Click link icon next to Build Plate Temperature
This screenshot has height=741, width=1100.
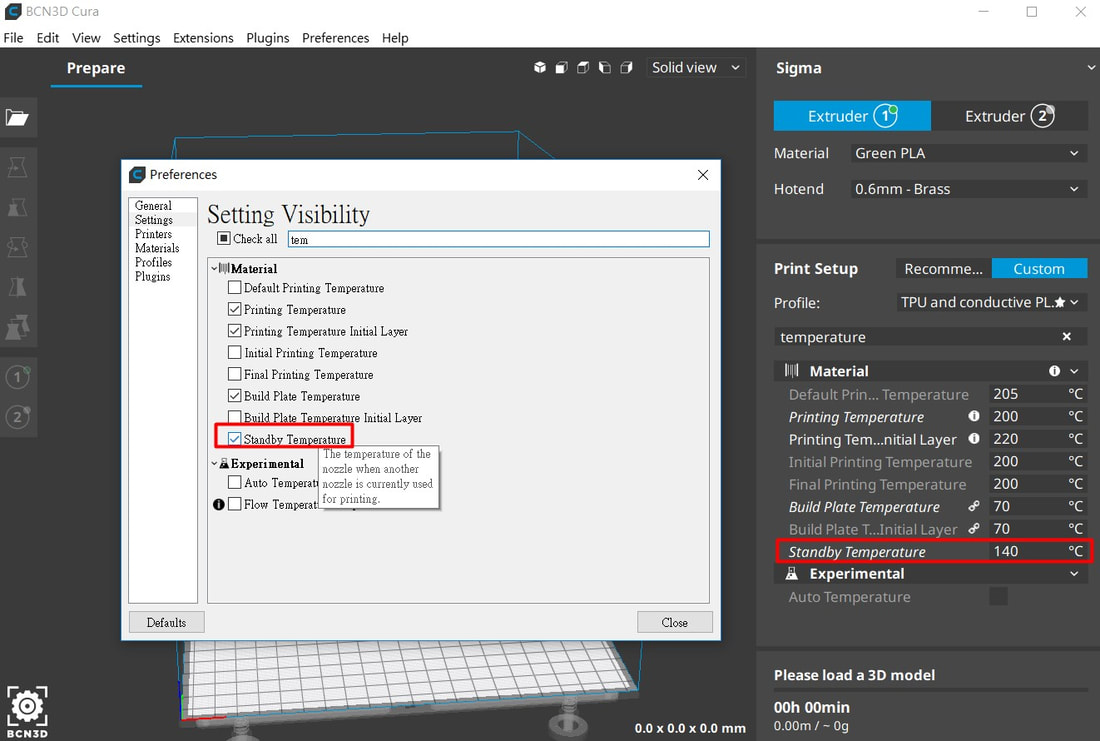pos(973,506)
